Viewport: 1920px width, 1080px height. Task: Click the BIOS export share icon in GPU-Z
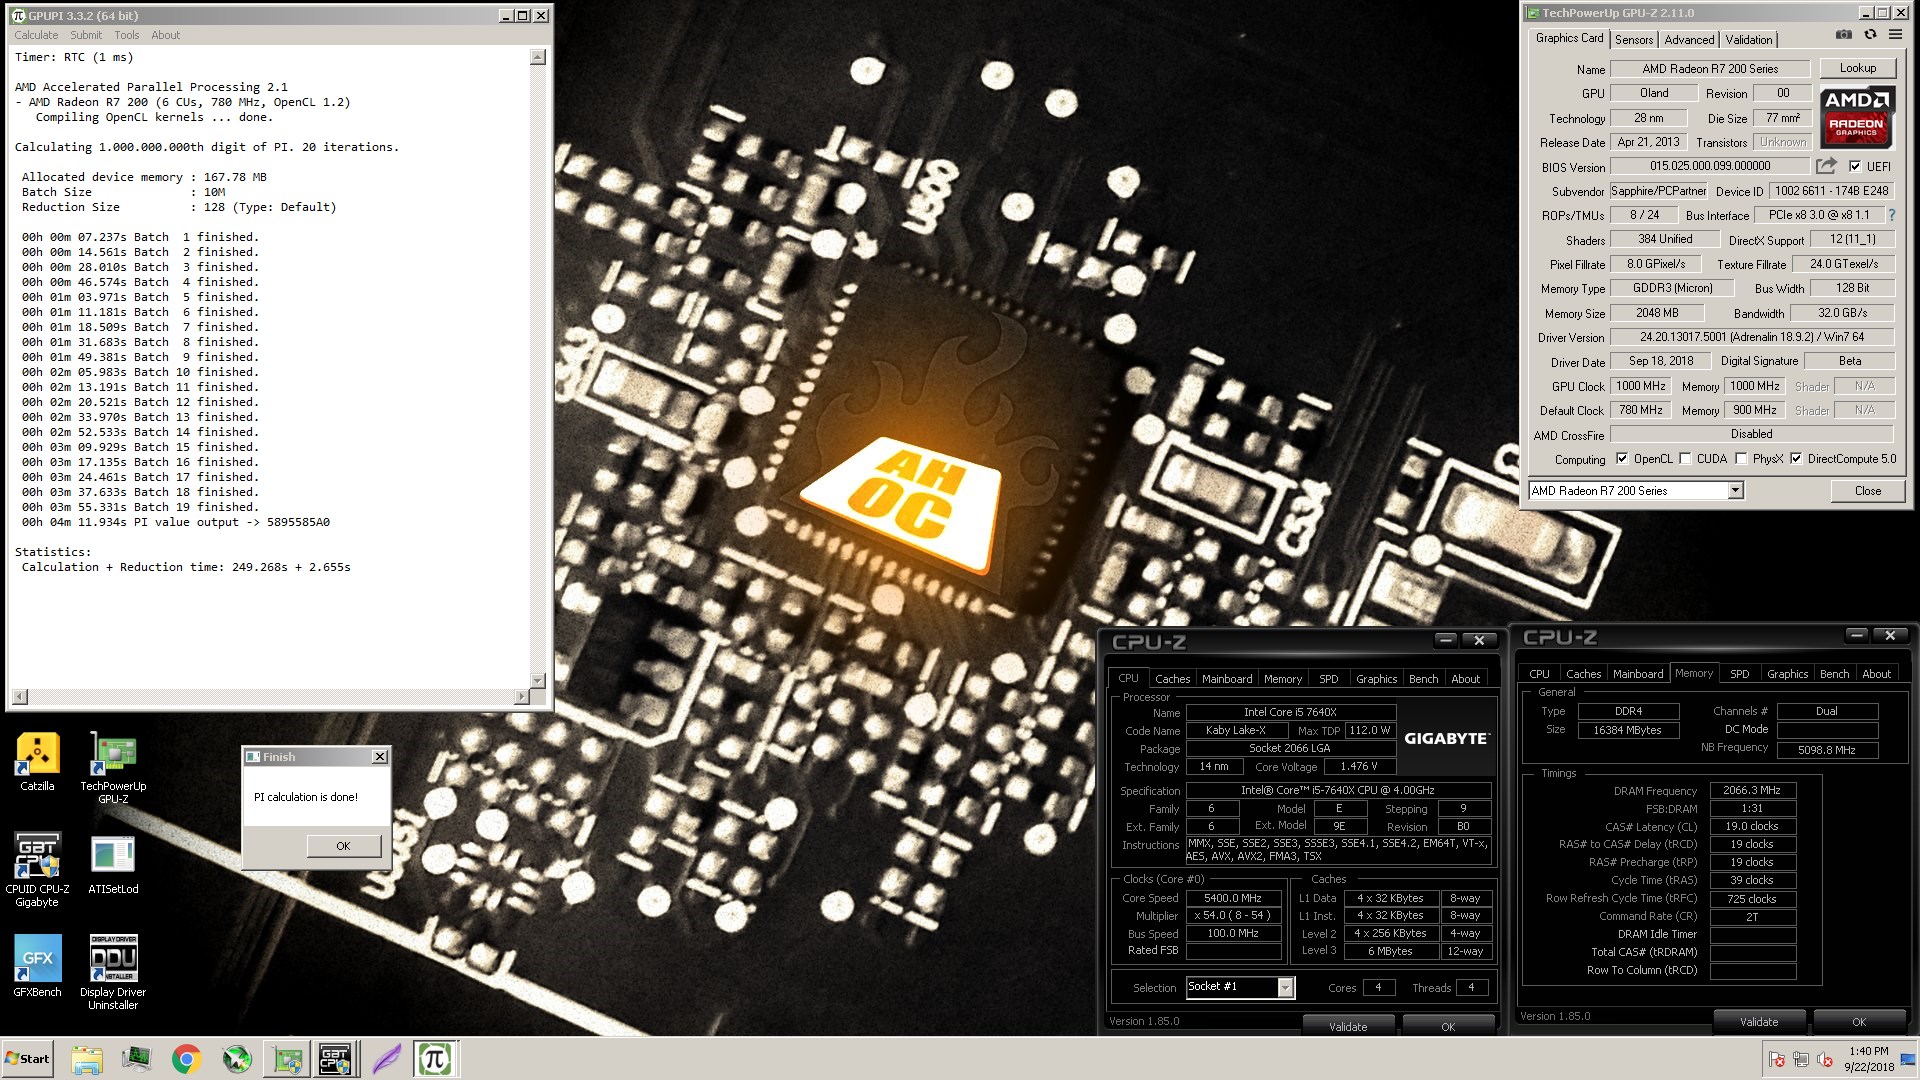point(1826,166)
